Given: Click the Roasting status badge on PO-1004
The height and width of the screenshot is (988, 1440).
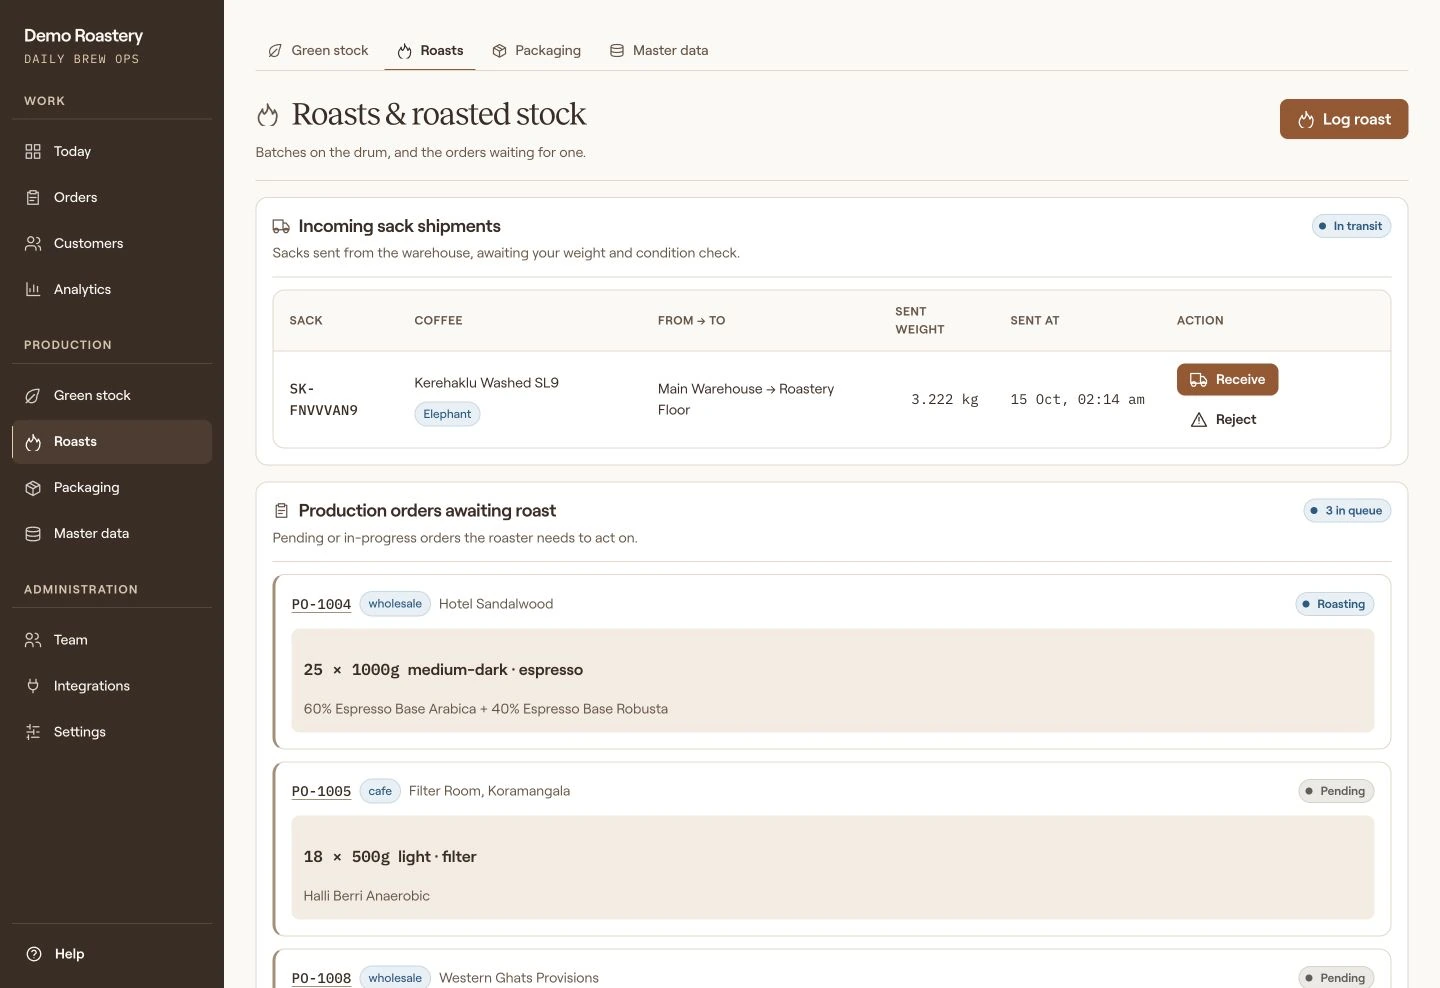Looking at the screenshot, I should [1335, 605].
